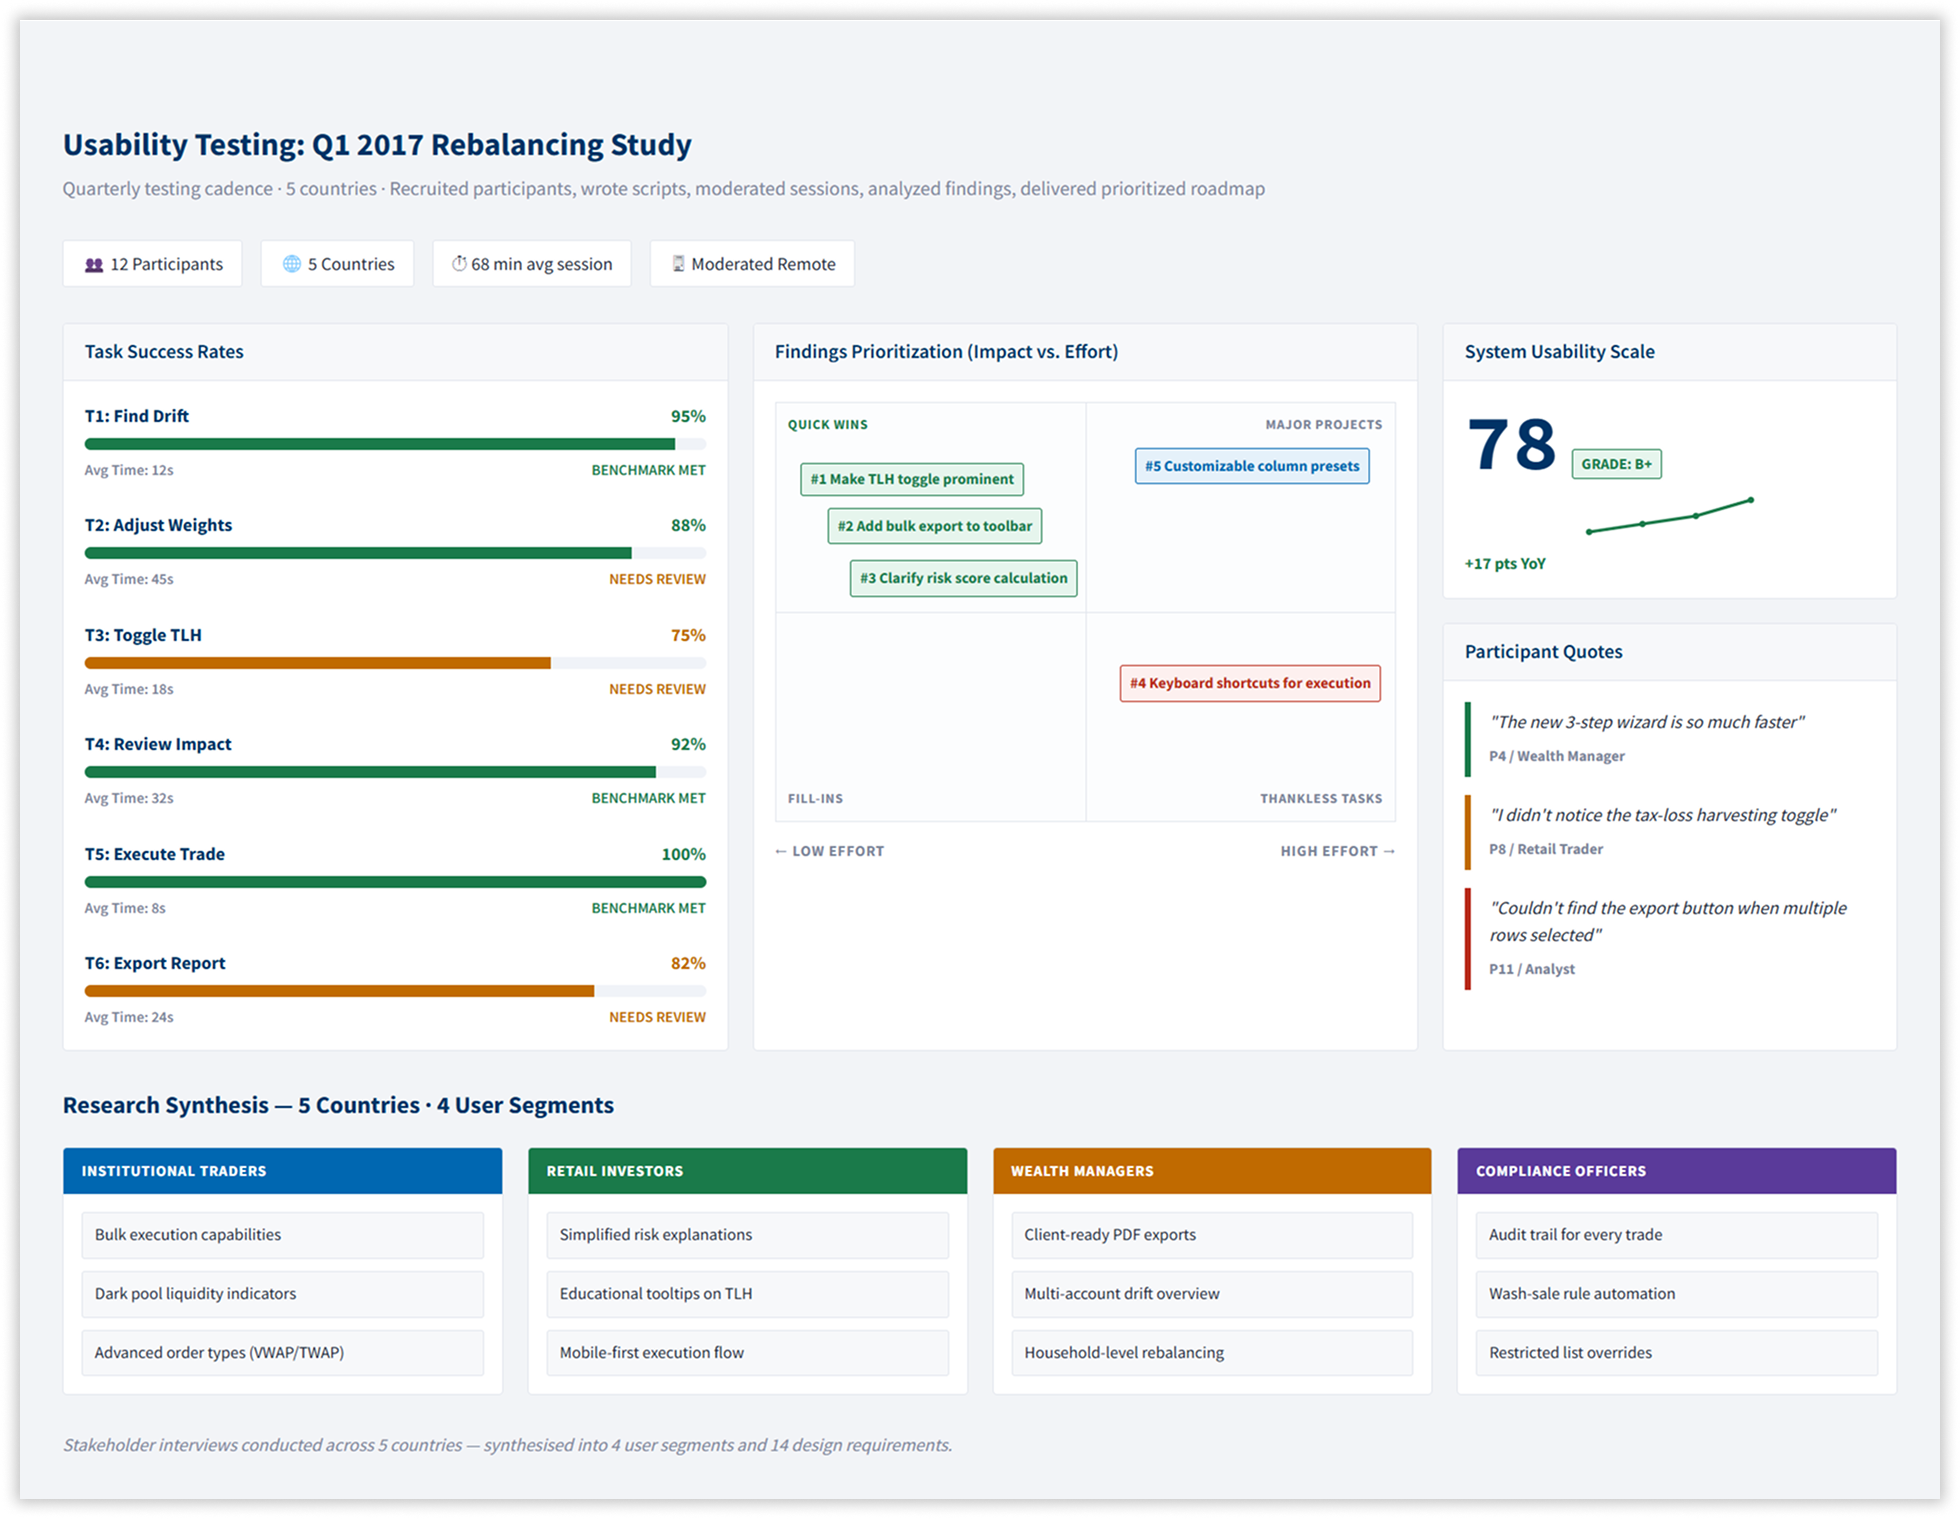Select the Institutional Traders segment header
This screenshot has height=1519, width=1960.
coord(282,1171)
